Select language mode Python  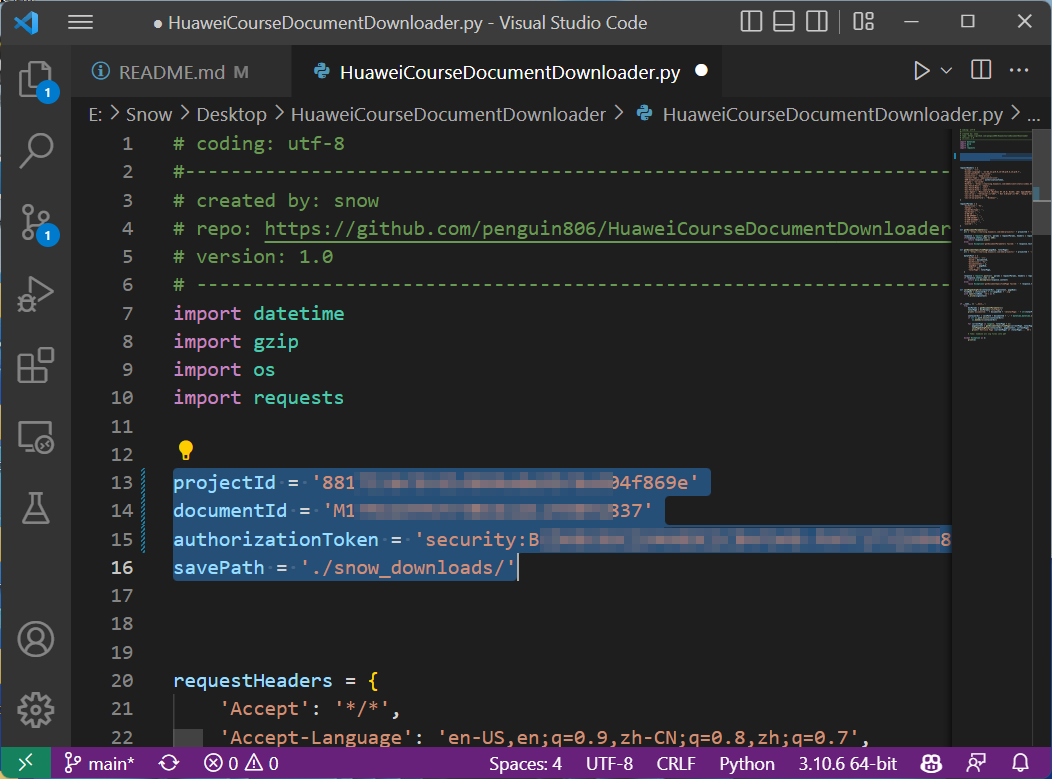pyautogui.click(x=747, y=764)
